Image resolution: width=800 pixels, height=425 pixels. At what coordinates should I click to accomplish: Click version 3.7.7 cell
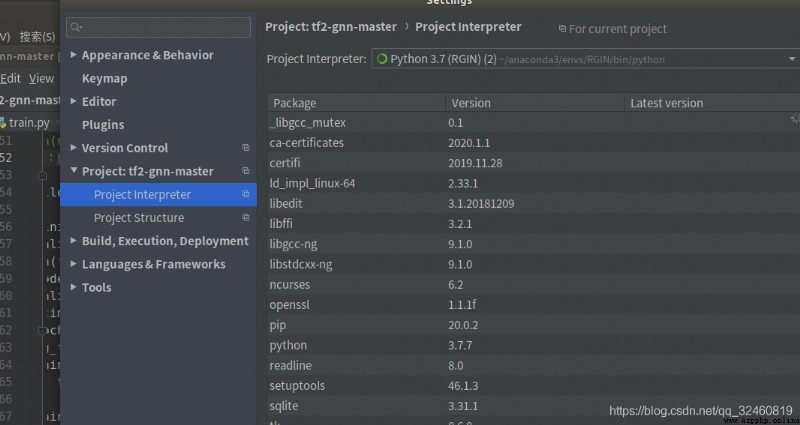coord(460,345)
